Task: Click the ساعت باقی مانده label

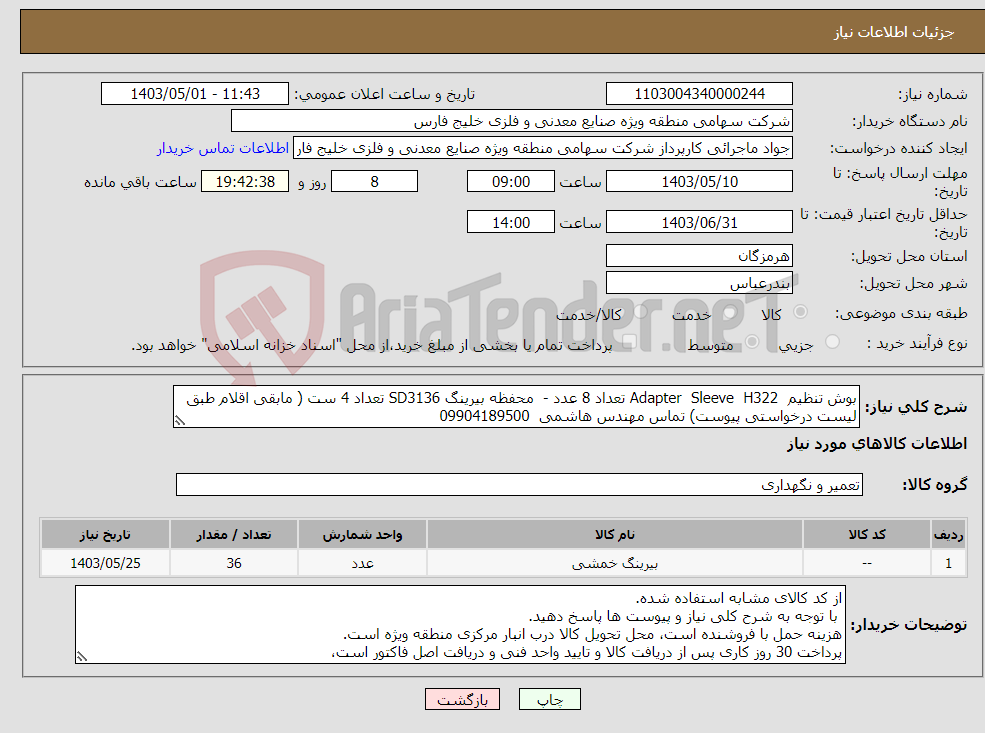Action: click(140, 182)
